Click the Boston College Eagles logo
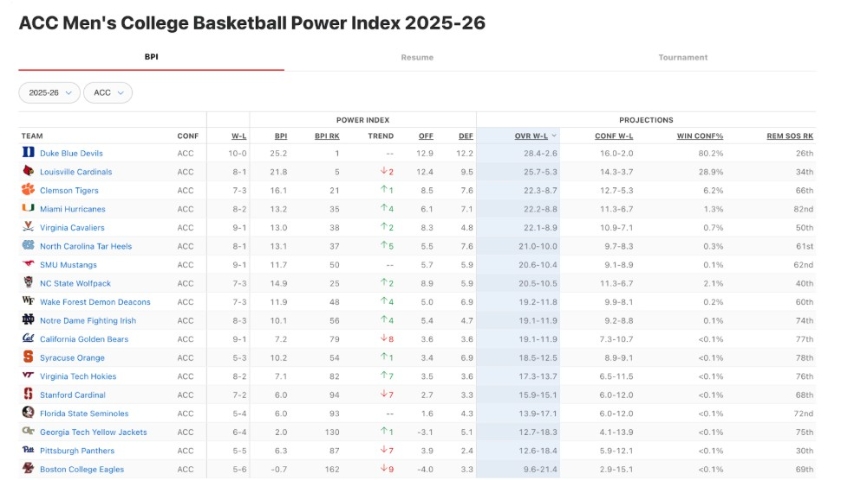The width and height of the screenshot is (854, 480). [28, 469]
